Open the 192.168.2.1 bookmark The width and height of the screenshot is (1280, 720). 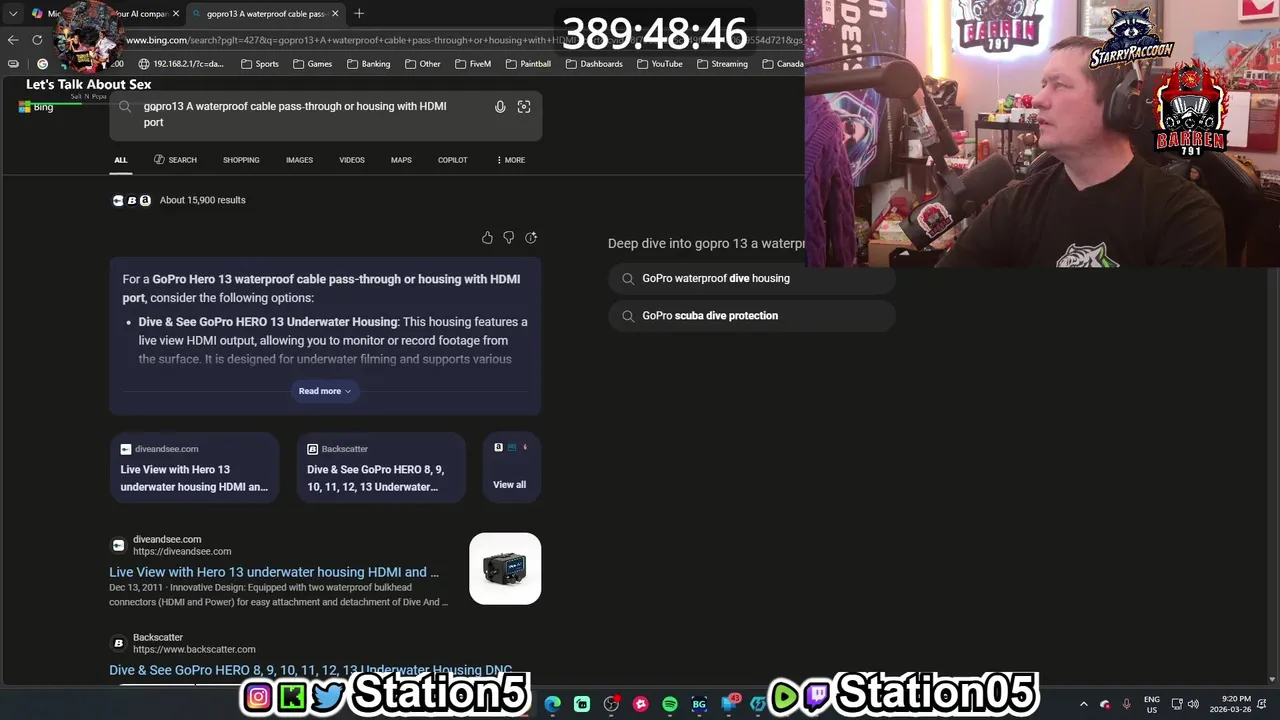[181, 64]
